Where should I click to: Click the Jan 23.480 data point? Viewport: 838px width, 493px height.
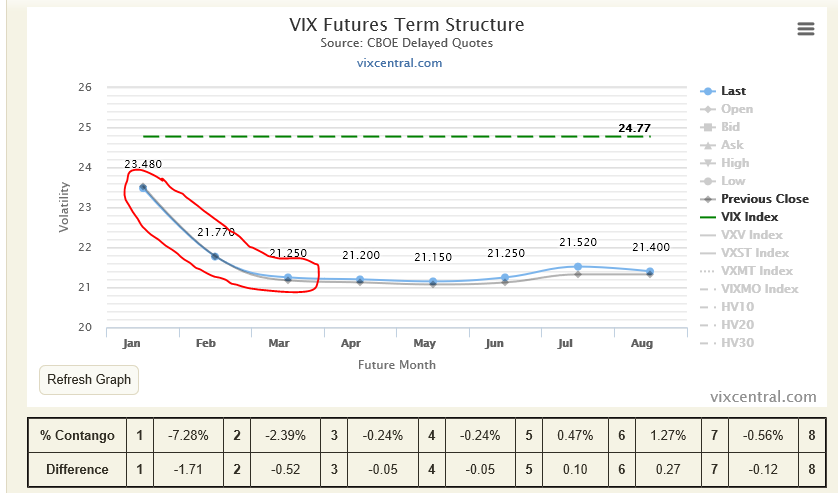(x=143, y=187)
